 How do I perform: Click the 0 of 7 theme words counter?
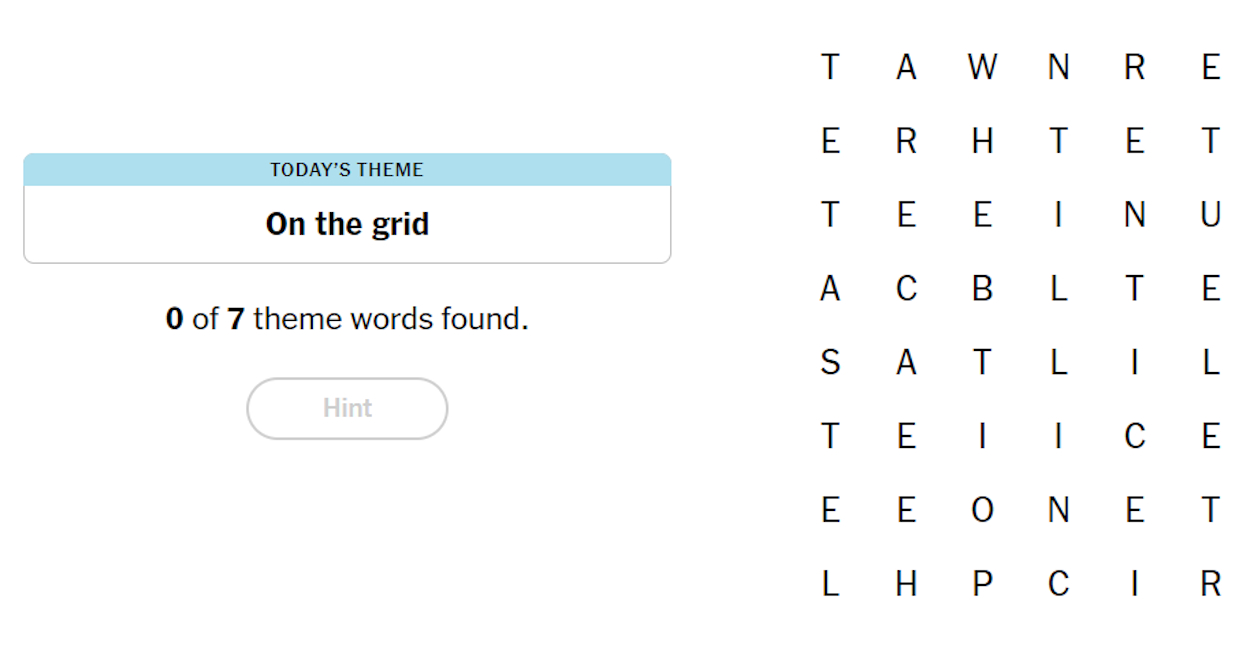coord(347,318)
